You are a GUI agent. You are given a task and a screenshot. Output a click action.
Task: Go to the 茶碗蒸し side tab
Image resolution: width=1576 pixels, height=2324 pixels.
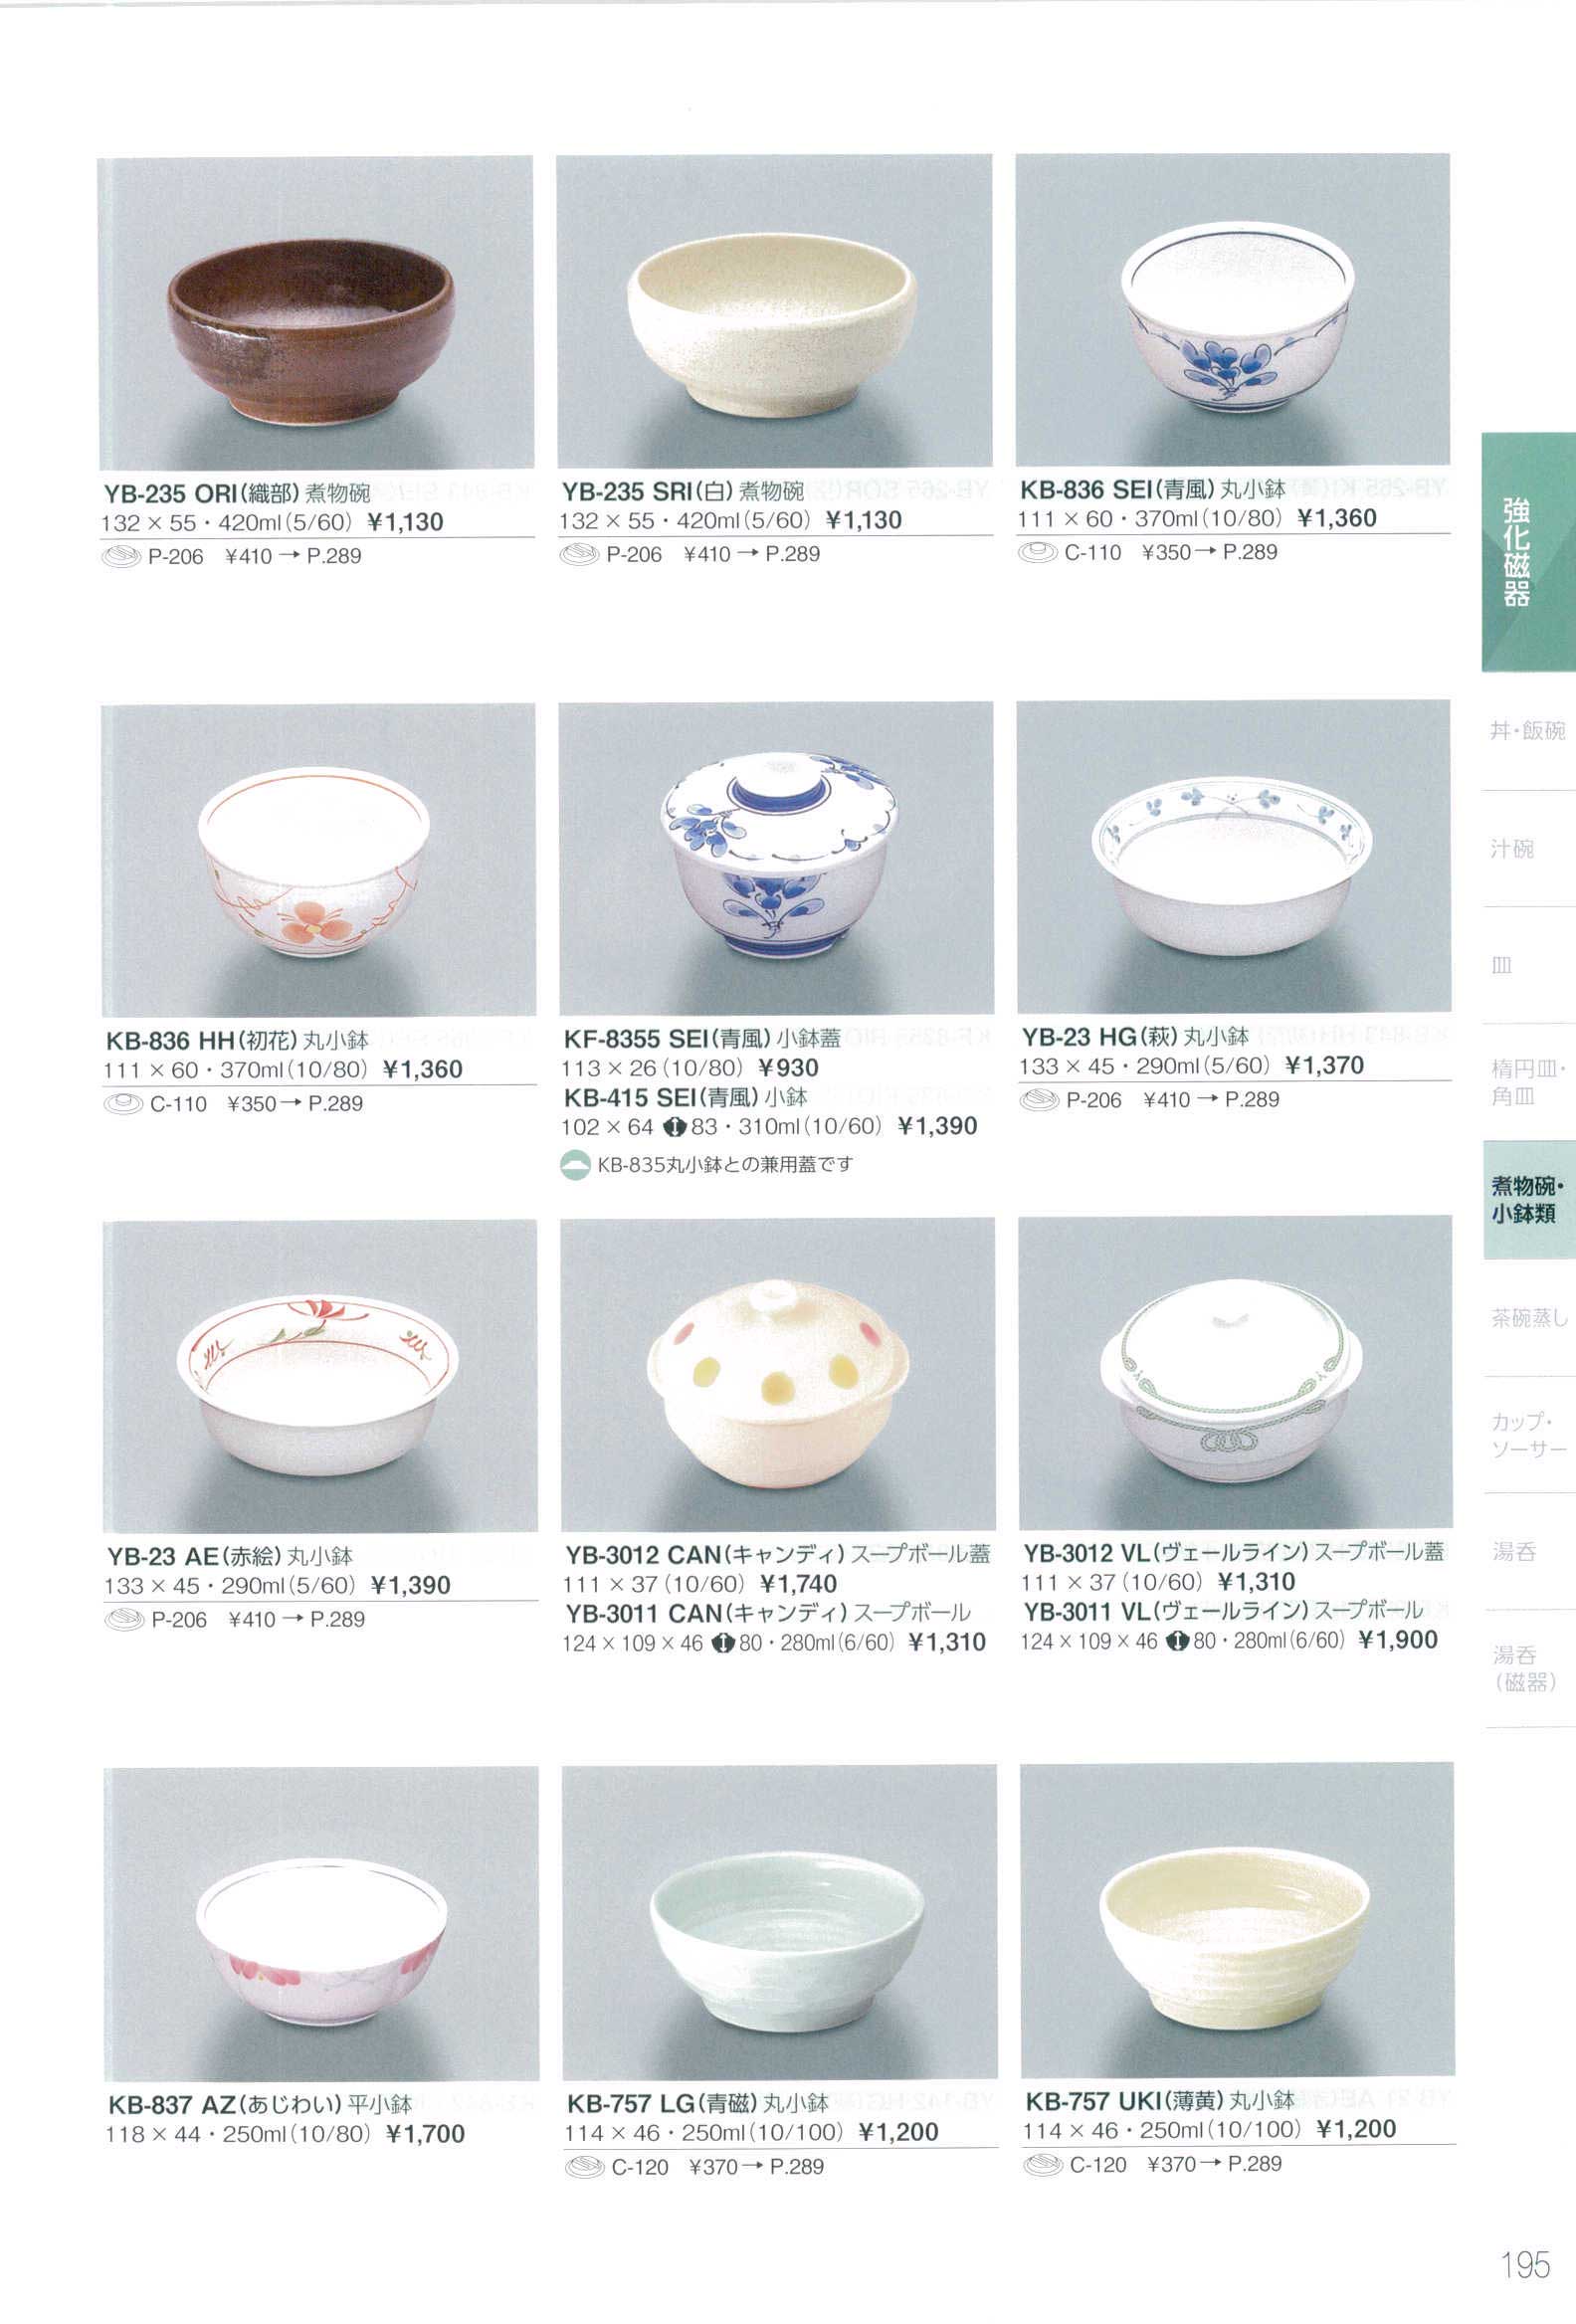1528,1318
